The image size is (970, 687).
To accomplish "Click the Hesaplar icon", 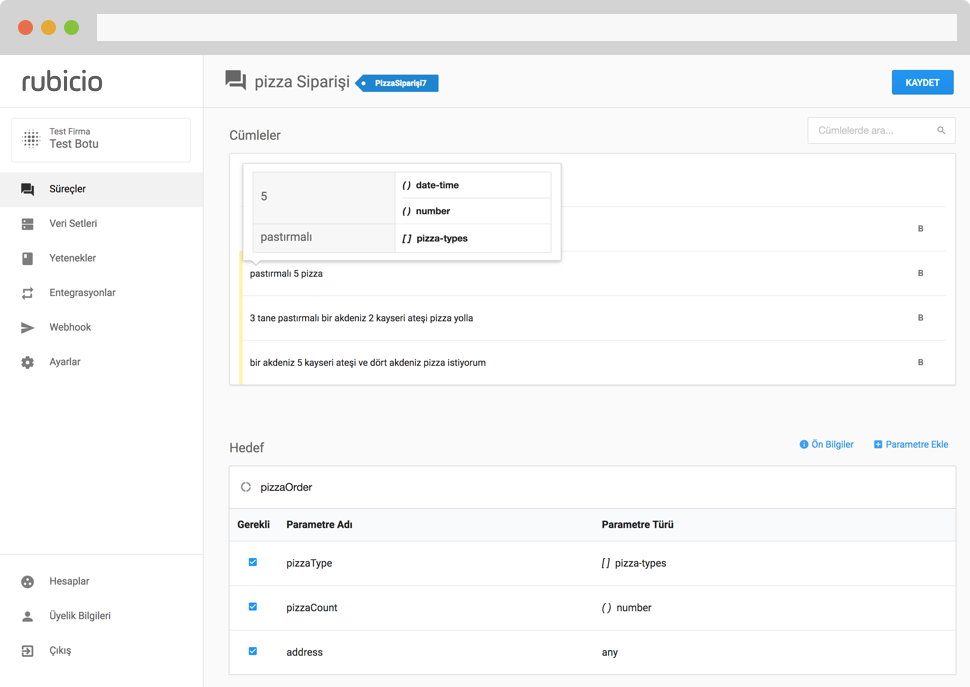I will click(27, 581).
